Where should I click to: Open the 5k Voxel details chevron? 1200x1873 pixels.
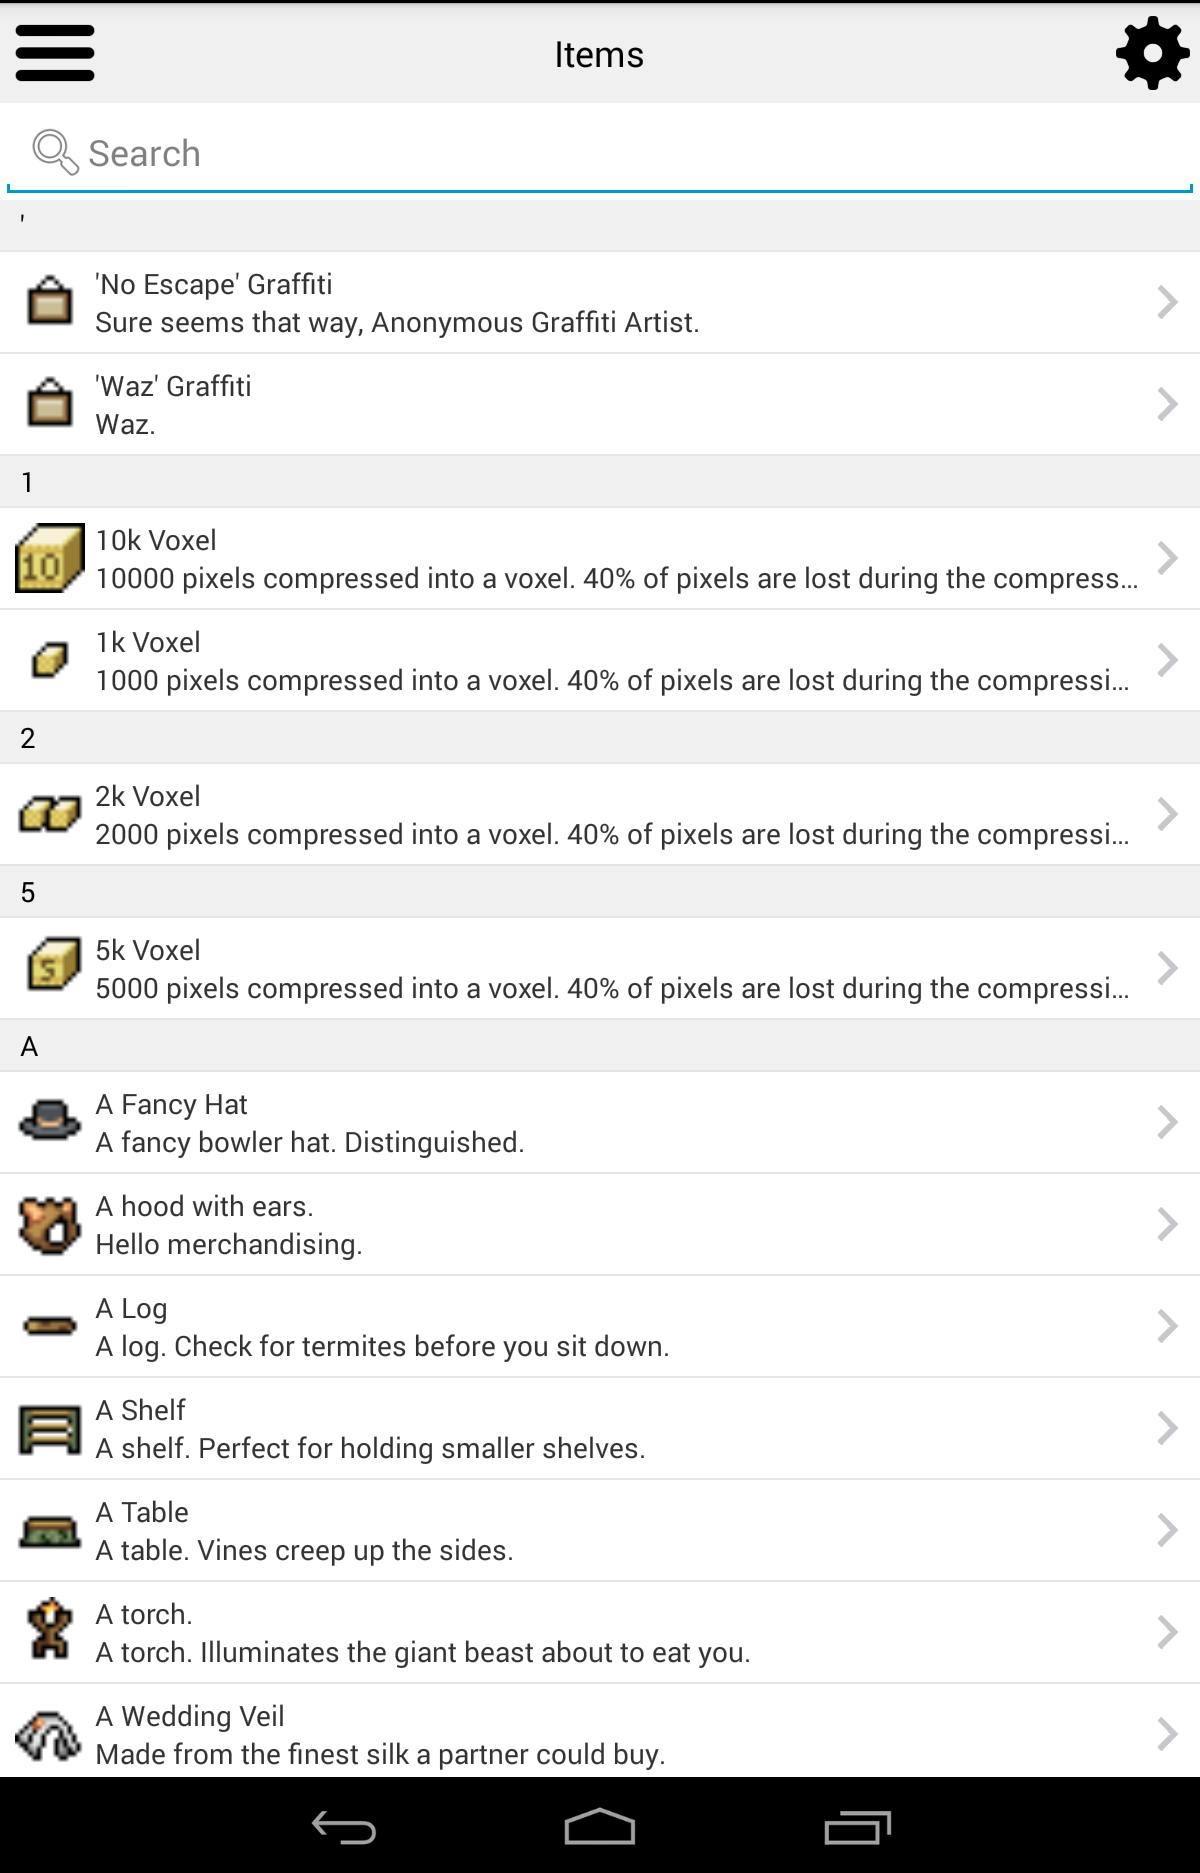click(x=1168, y=967)
